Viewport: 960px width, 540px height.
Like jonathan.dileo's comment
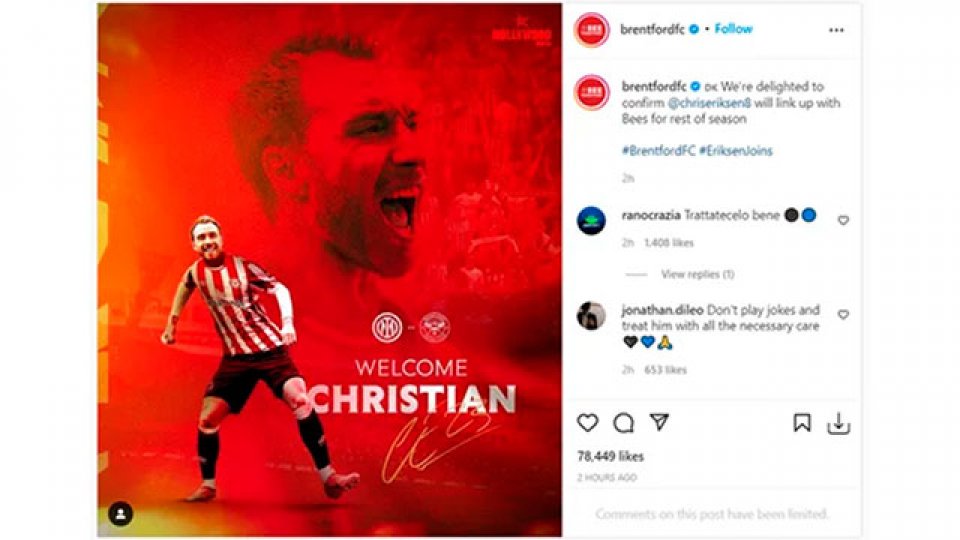(x=843, y=315)
